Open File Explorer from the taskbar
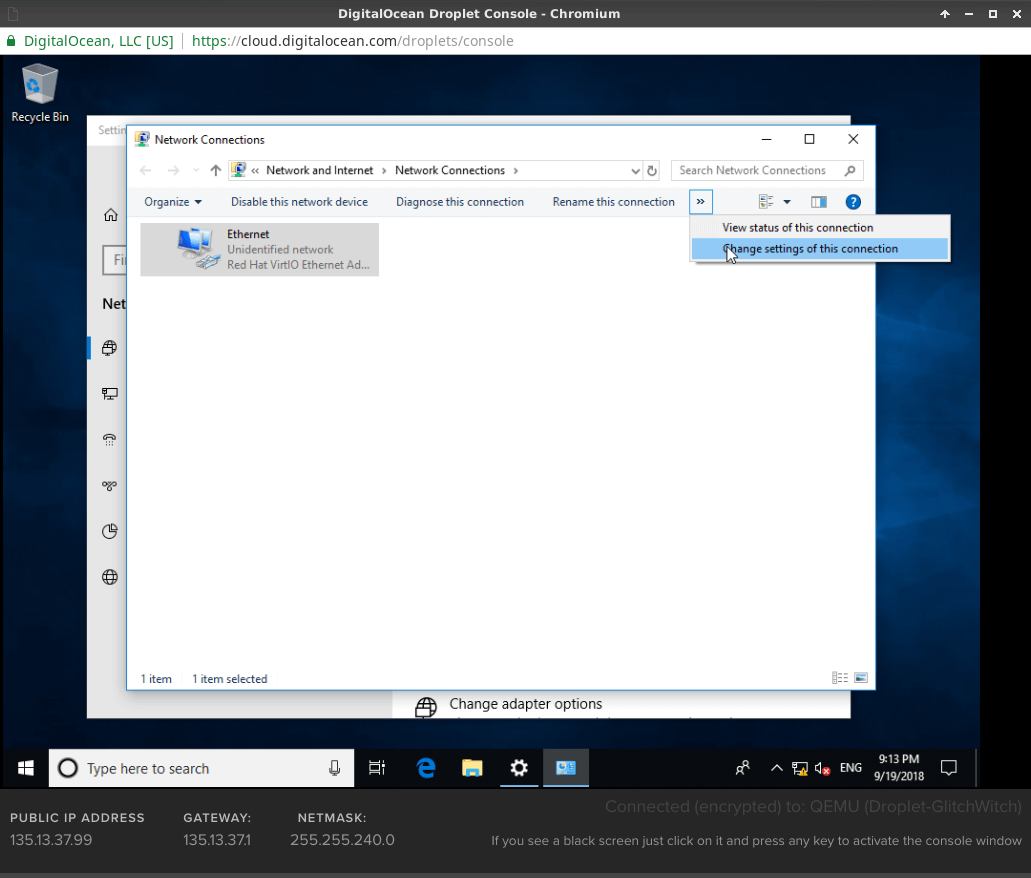 coord(472,768)
